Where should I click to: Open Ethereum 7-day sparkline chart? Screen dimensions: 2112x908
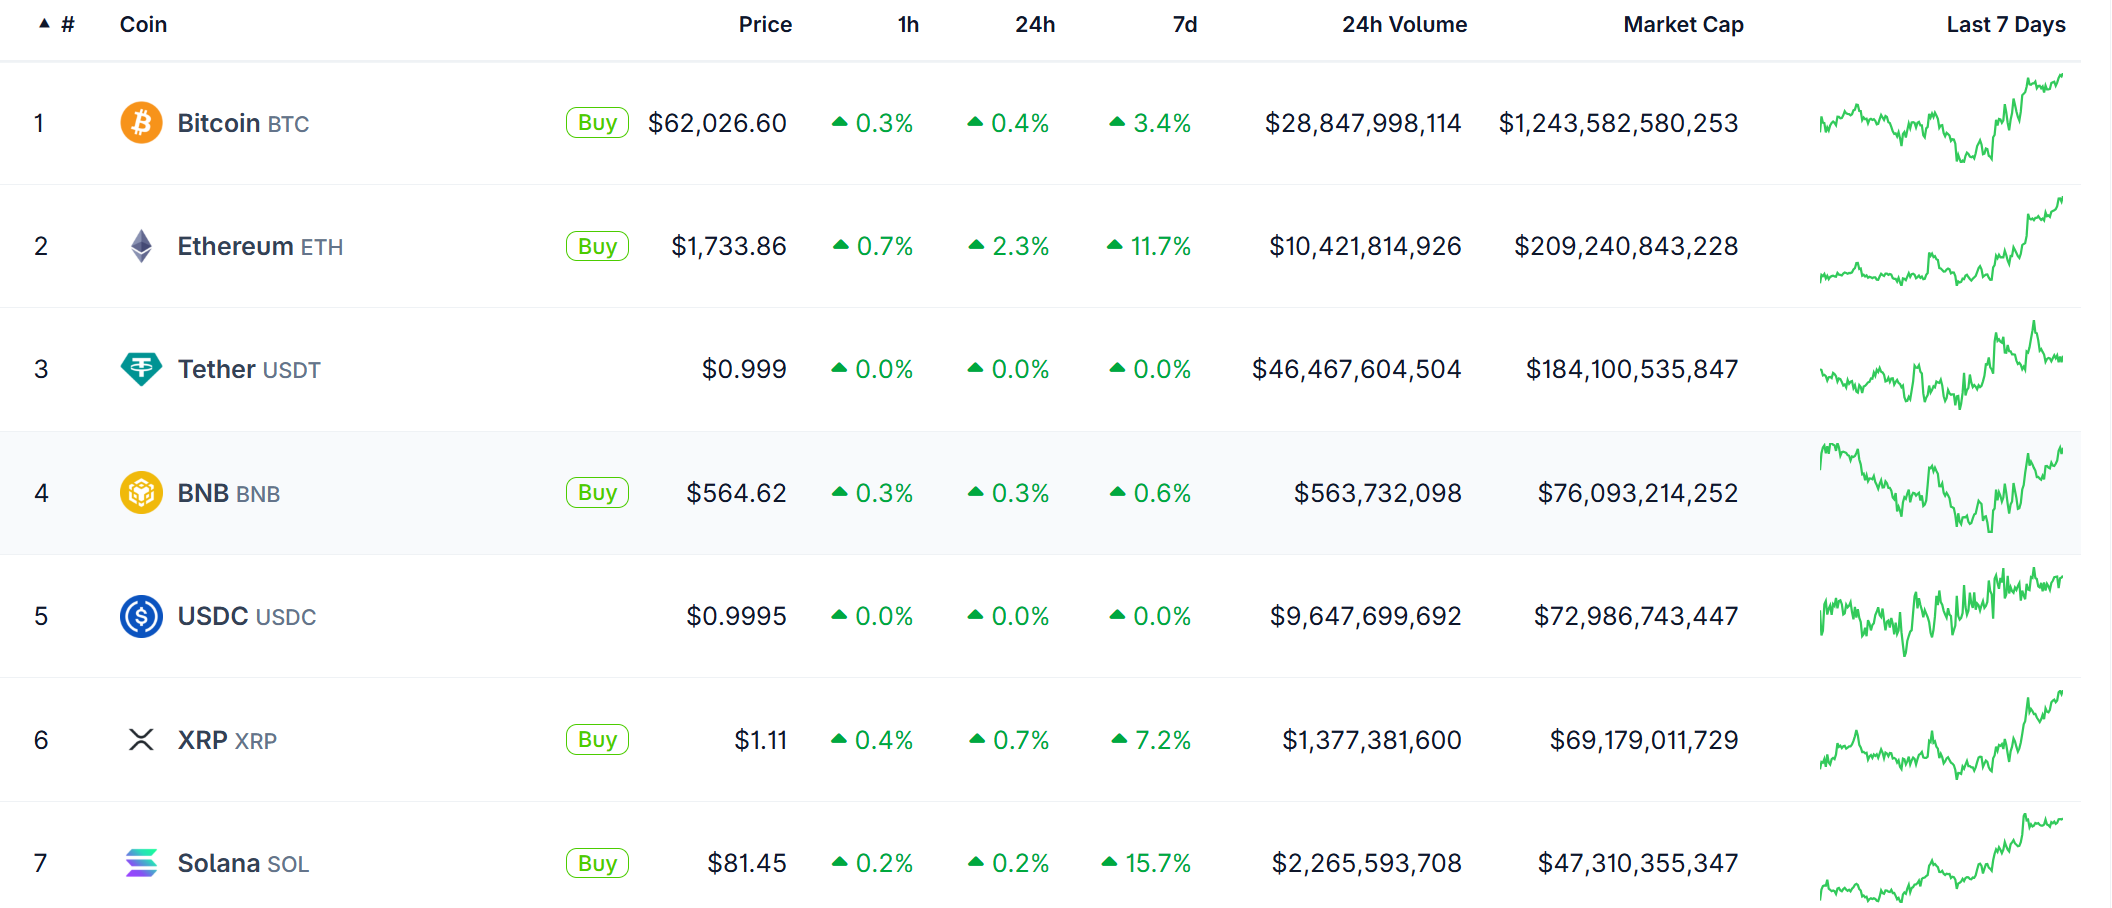[x=1941, y=241]
